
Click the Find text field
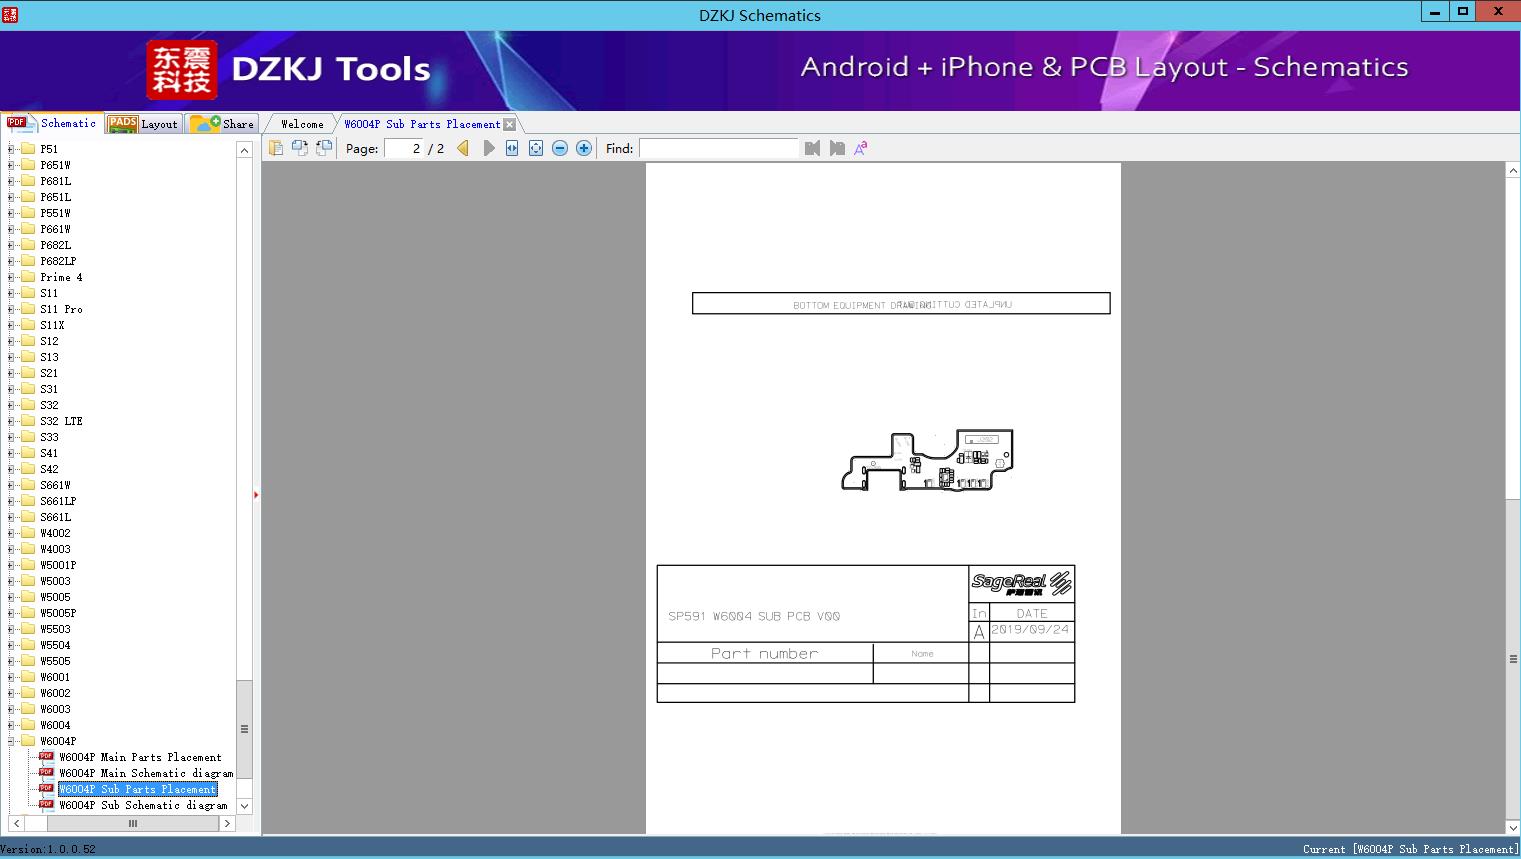718,148
